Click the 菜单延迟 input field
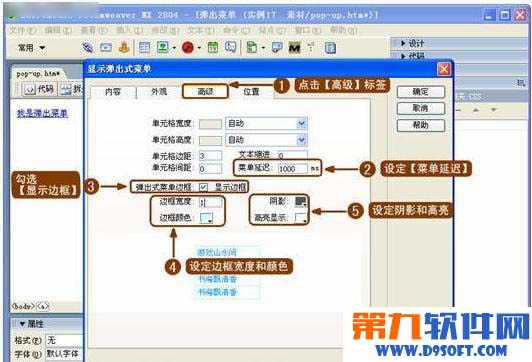Viewport: 532px width, 362px height. (293, 169)
